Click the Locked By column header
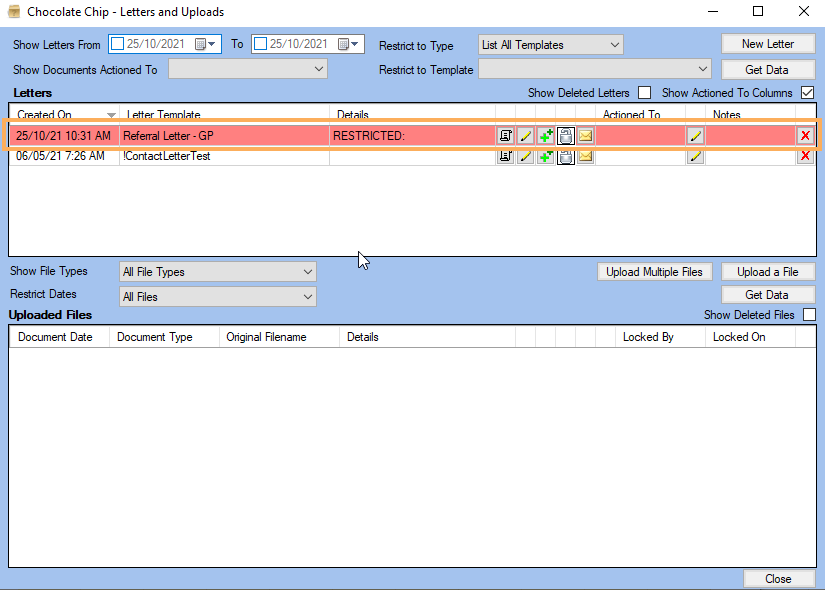825x590 pixels. 660,337
